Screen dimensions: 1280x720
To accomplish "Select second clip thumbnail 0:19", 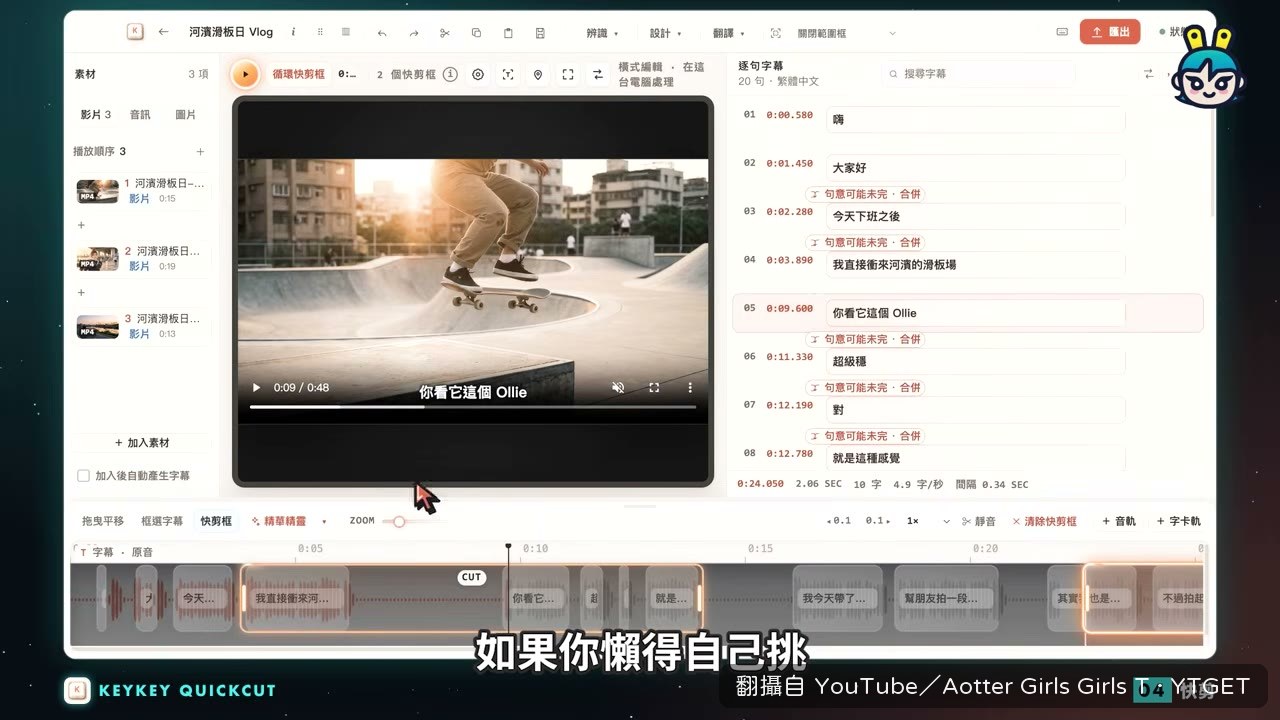I will [98, 259].
